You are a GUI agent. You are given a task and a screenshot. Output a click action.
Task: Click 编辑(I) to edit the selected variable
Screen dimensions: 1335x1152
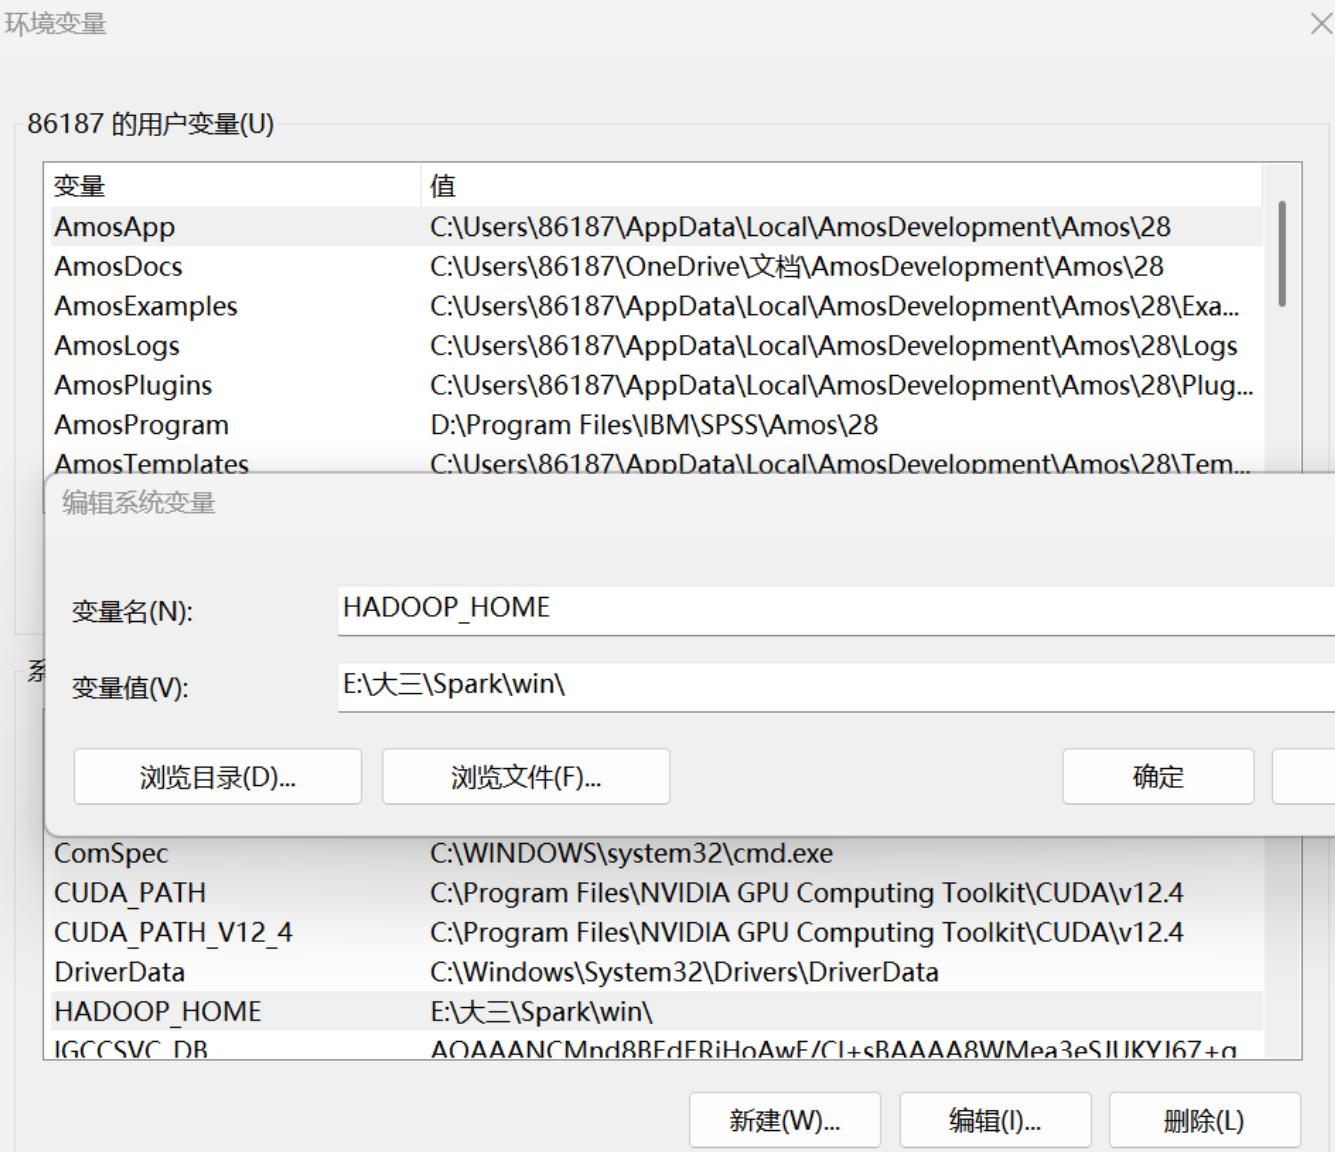(x=995, y=1120)
